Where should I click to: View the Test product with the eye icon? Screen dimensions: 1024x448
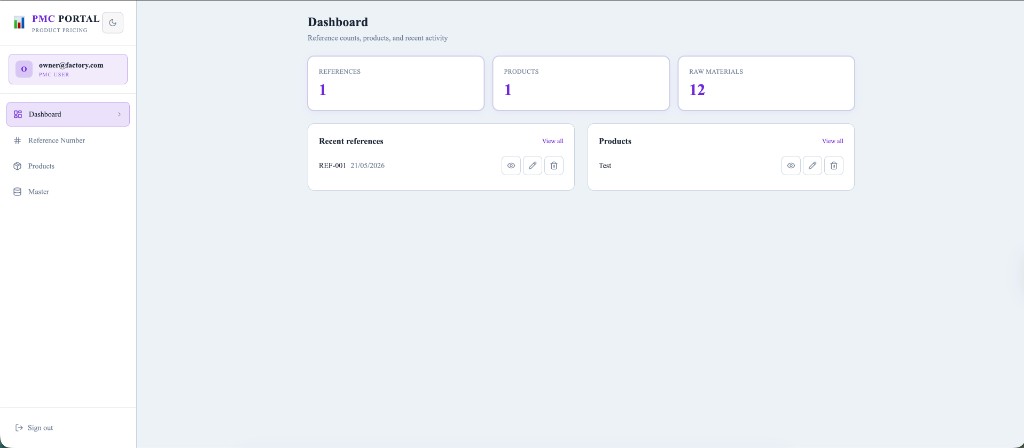[791, 166]
